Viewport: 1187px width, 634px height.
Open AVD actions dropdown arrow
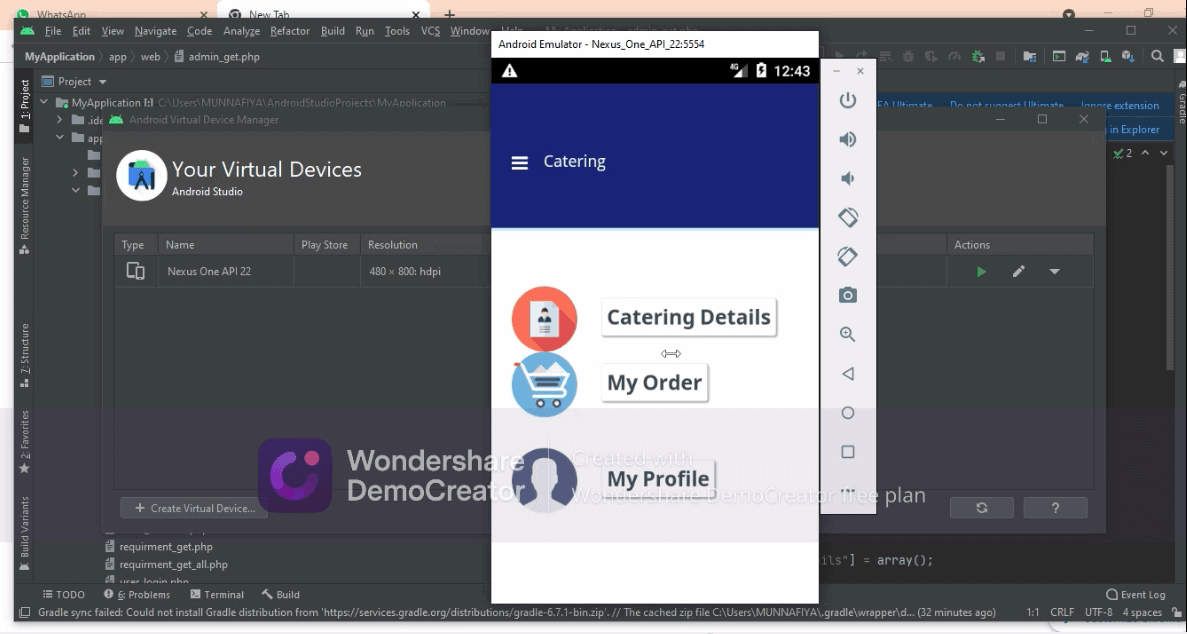point(1054,272)
